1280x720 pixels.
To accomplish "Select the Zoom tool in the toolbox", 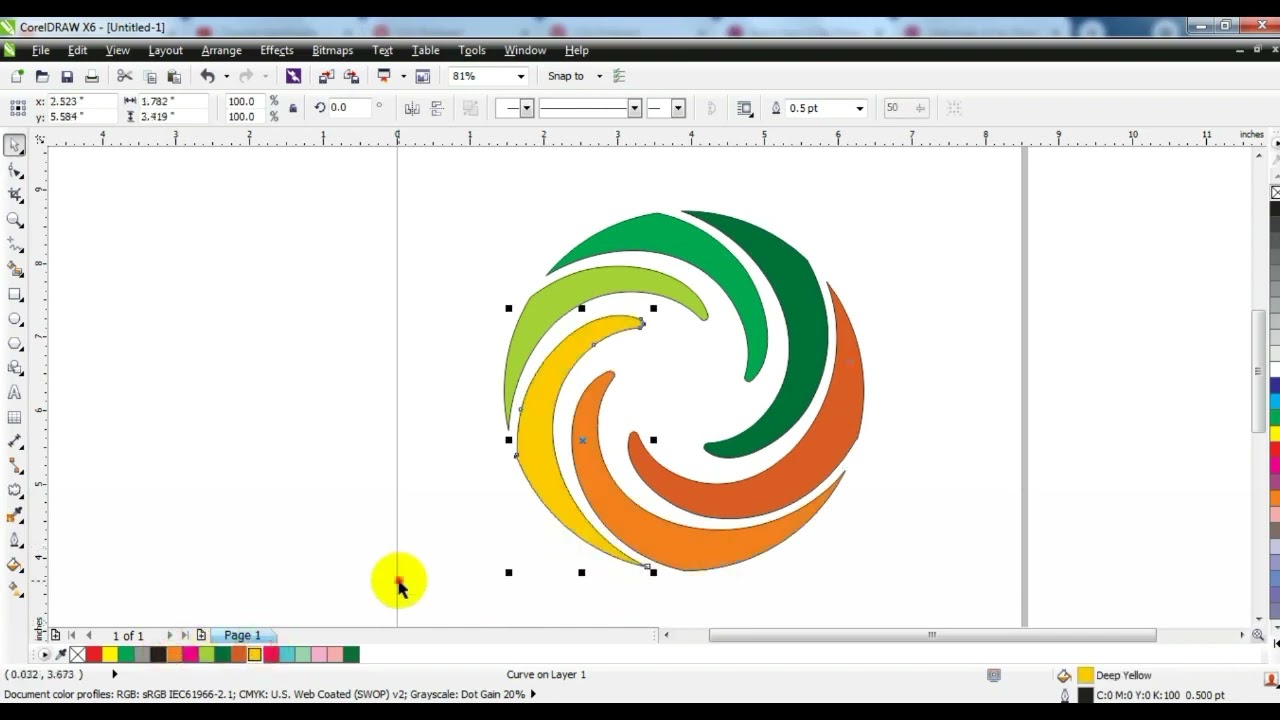I will 15,220.
